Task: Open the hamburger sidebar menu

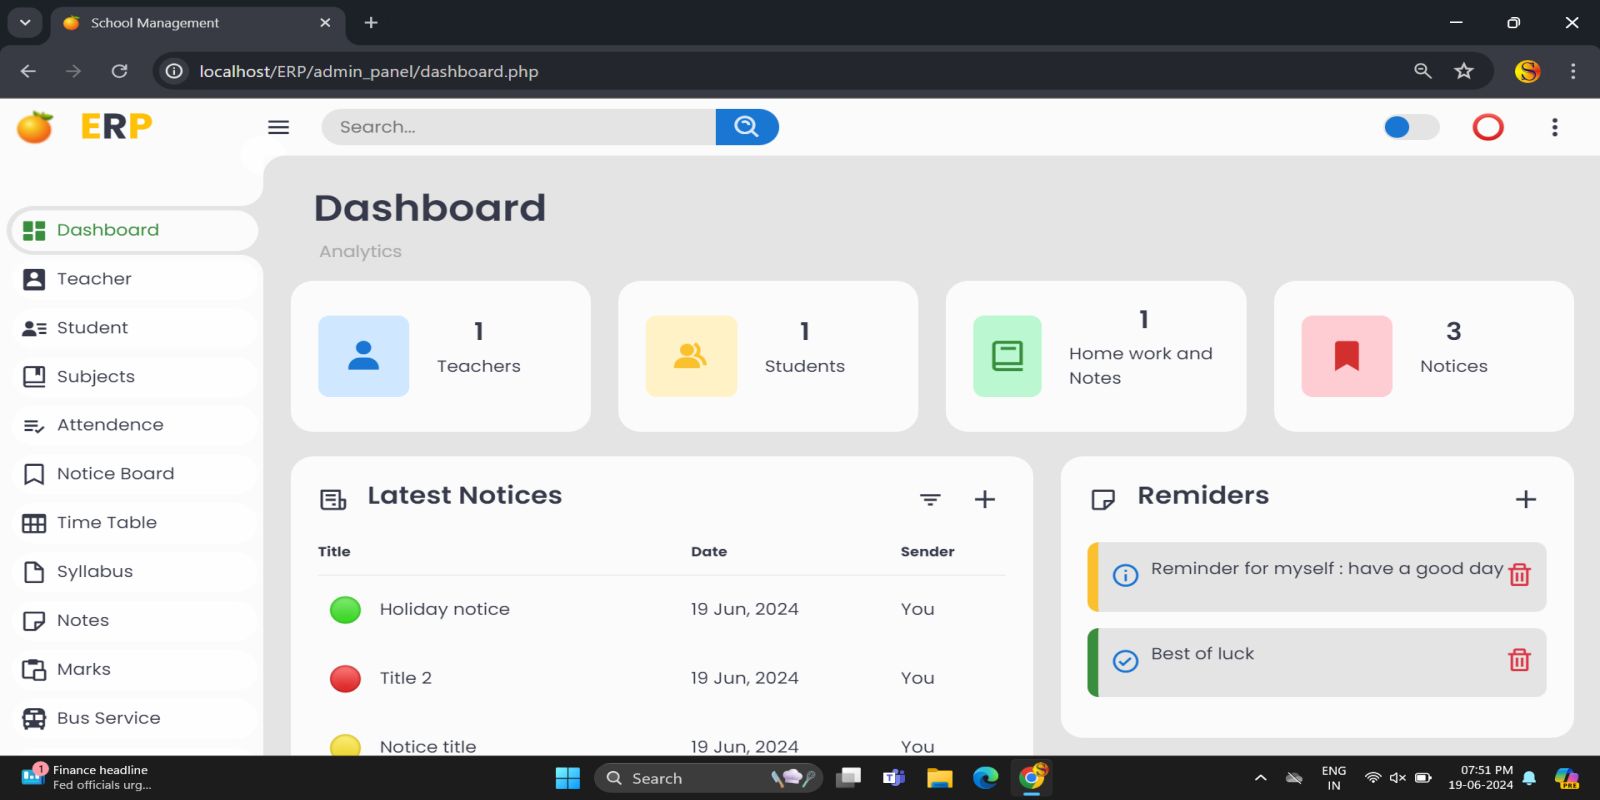Action: (279, 127)
